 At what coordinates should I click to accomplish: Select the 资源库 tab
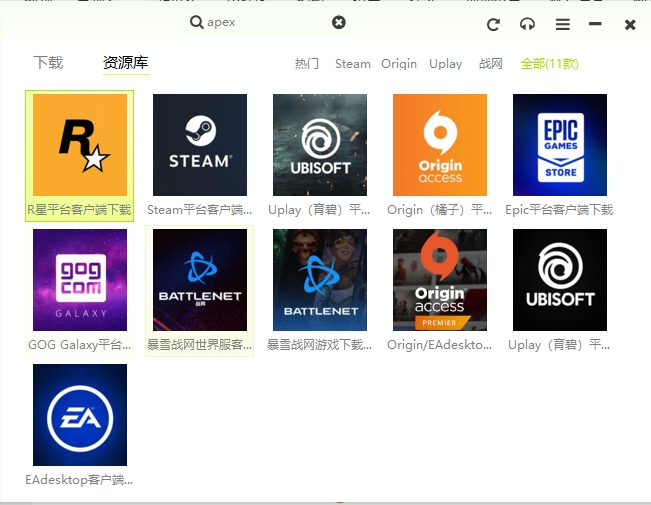click(126, 63)
